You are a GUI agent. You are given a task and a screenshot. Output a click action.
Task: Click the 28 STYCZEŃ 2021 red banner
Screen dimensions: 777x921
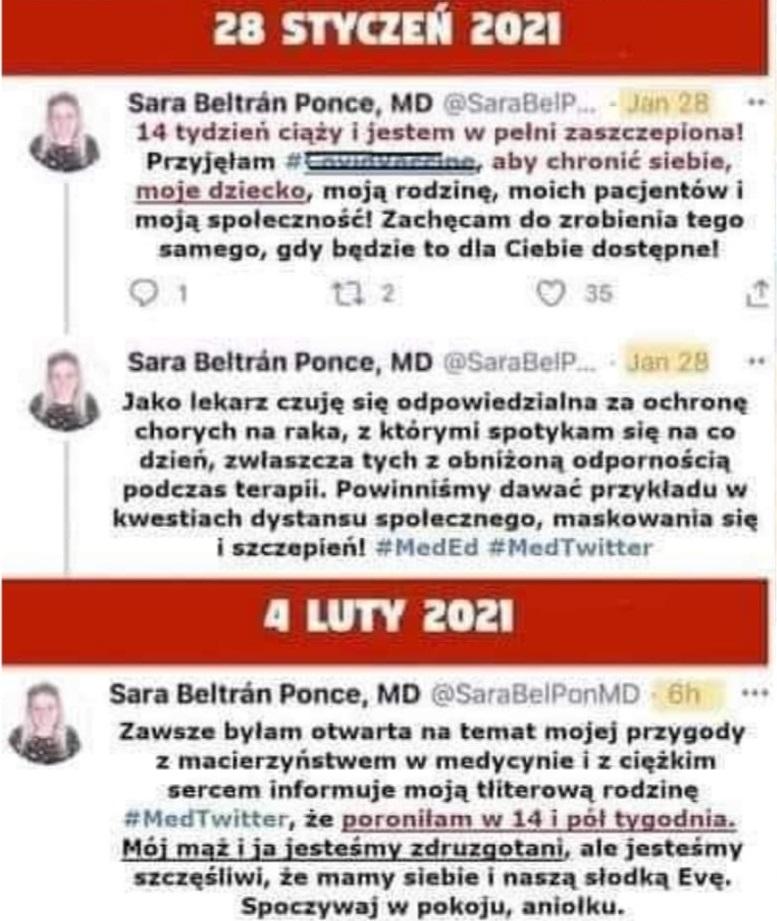click(x=385, y=36)
